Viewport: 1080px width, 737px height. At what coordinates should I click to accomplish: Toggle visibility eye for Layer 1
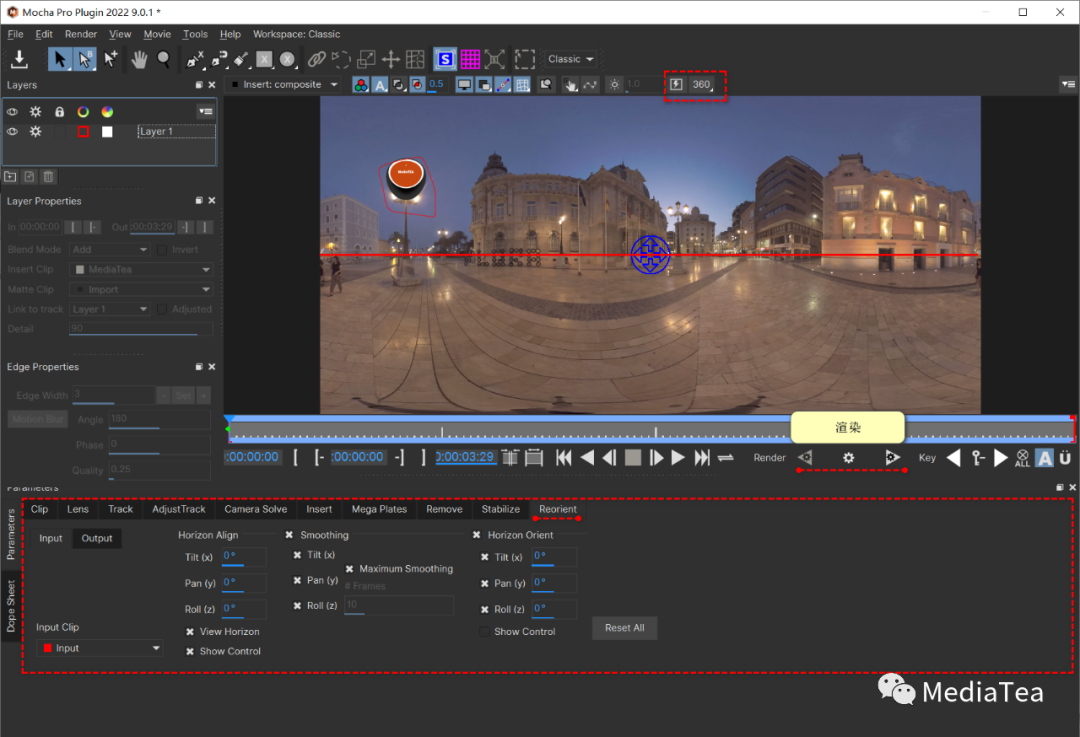tap(12, 132)
